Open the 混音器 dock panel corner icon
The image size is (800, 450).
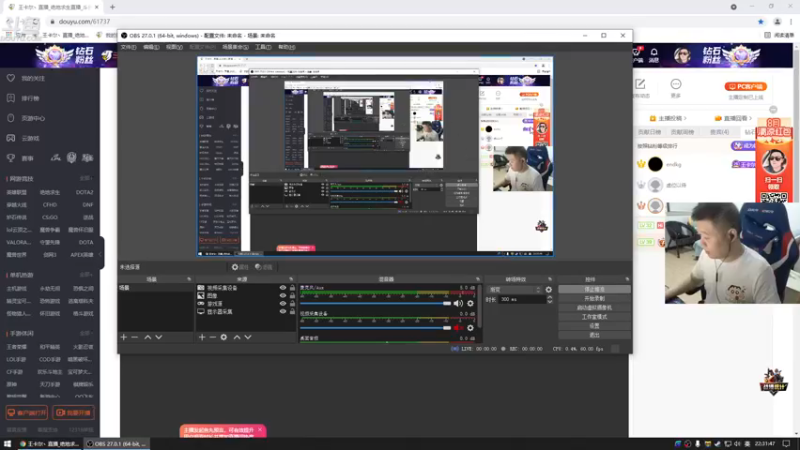(x=478, y=280)
